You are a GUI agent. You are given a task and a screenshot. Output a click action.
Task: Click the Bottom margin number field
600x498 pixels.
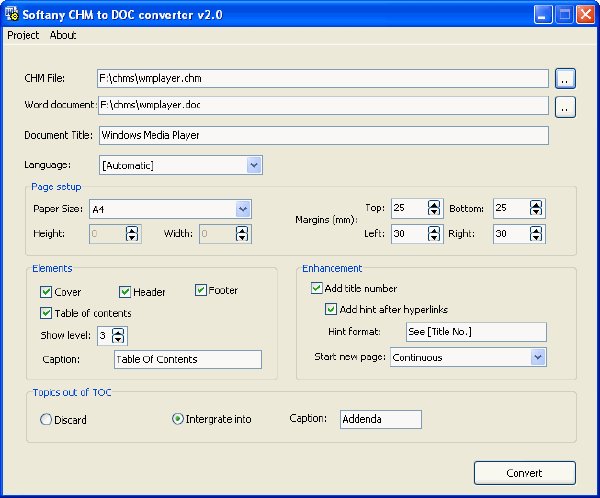click(x=512, y=208)
